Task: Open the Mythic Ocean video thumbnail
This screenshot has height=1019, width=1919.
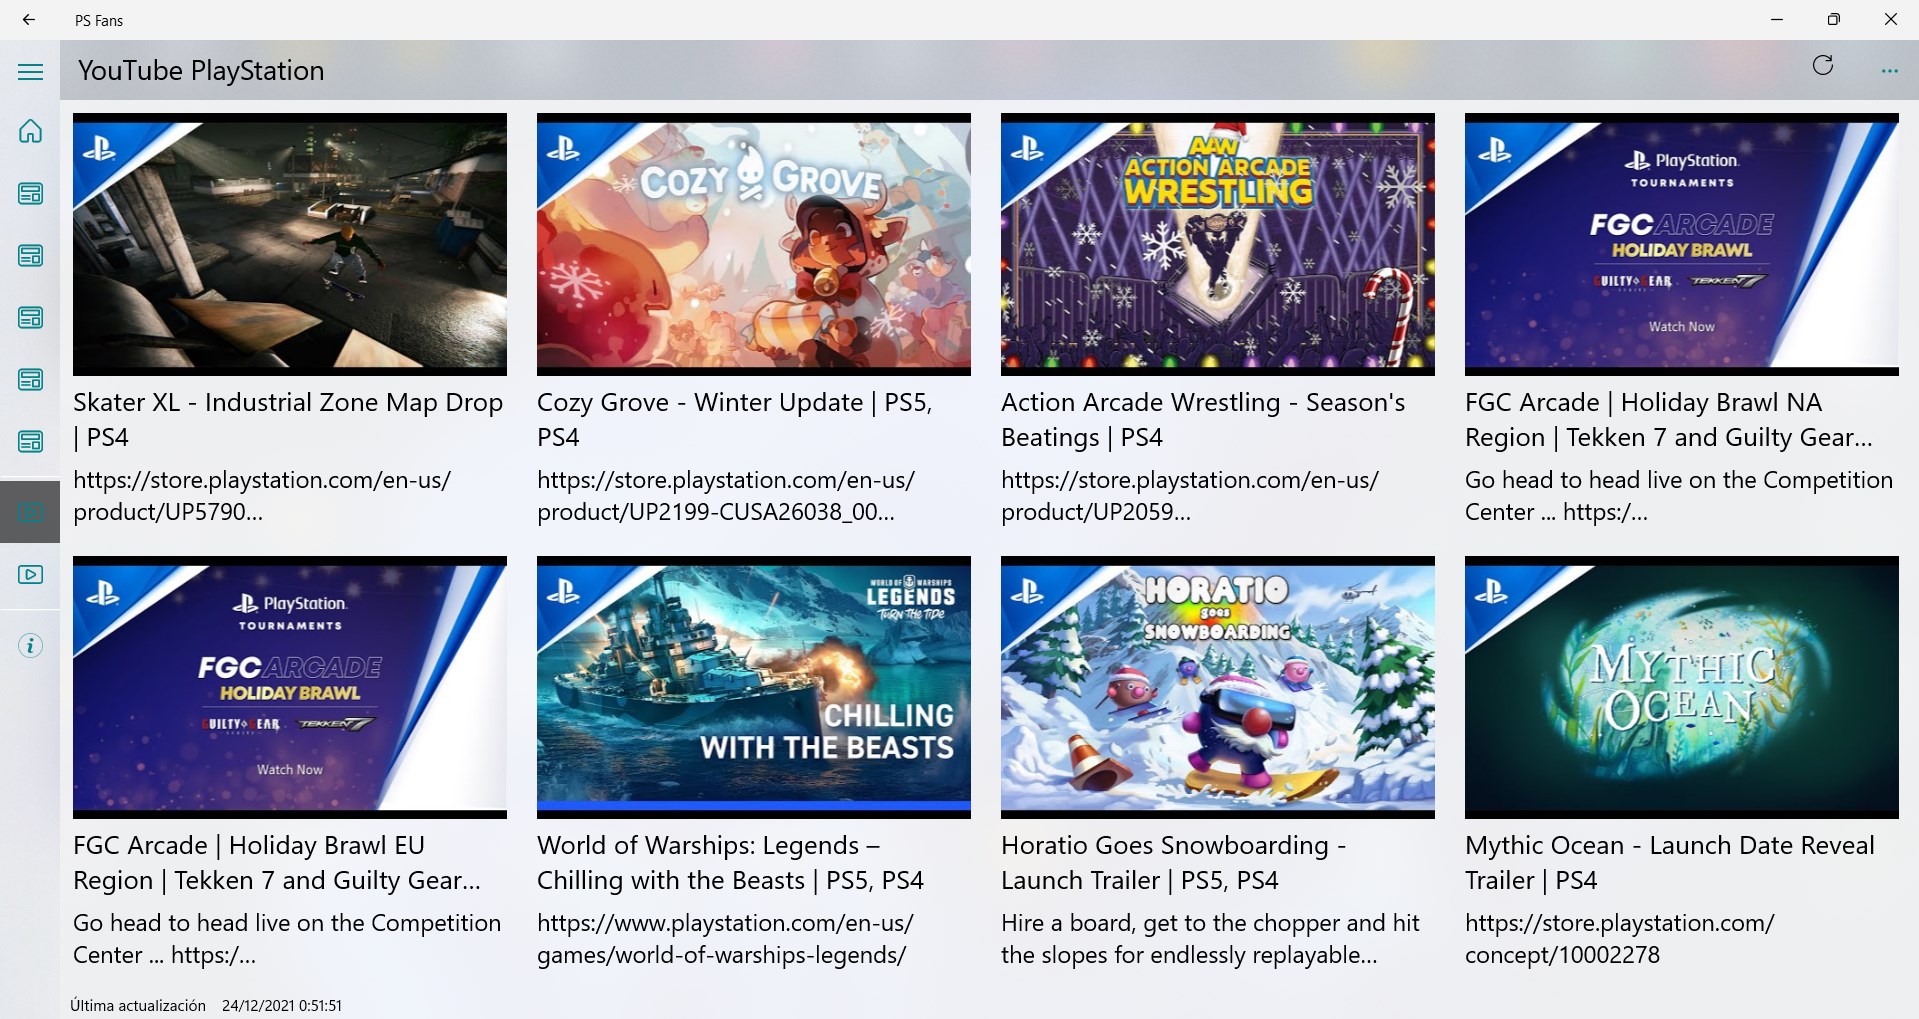Action: (1682, 687)
